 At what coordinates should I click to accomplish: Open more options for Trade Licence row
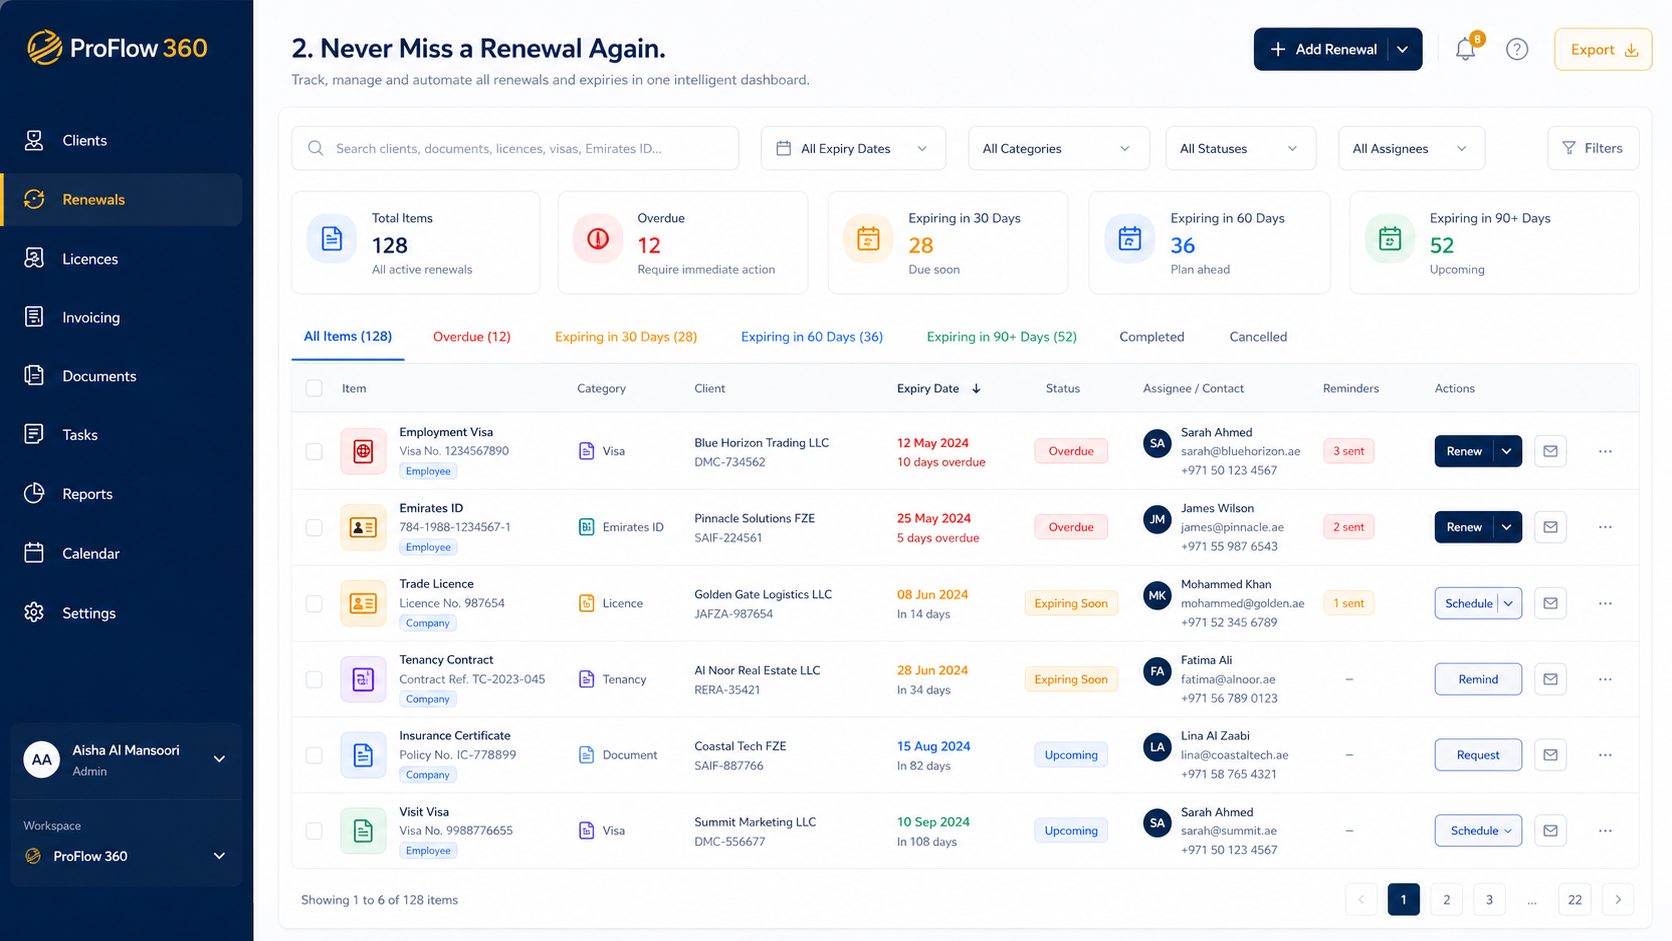(x=1605, y=603)
